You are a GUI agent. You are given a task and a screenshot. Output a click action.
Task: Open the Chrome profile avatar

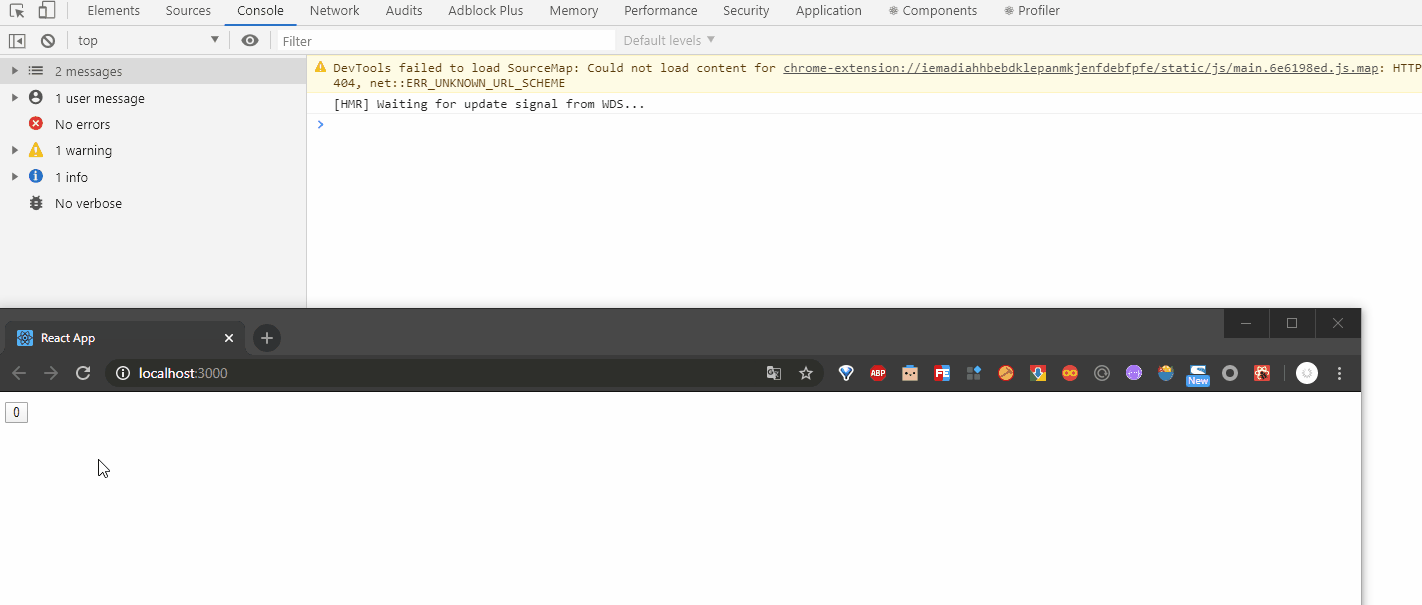[x=1307, y=373]
